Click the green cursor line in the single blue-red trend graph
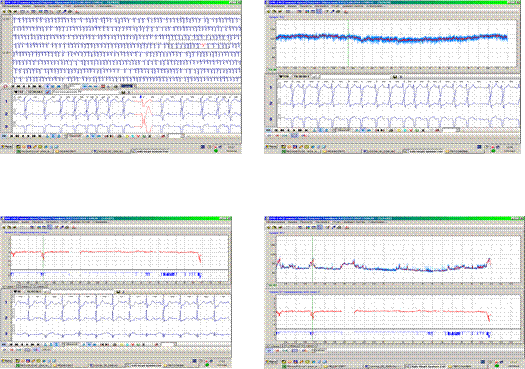 (x=348, y=44)
